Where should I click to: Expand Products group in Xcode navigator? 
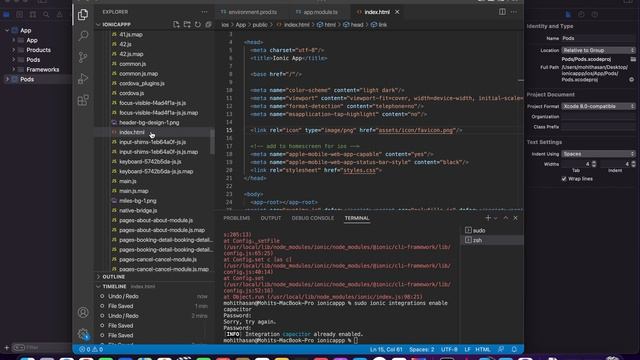(x=14, y=50)
